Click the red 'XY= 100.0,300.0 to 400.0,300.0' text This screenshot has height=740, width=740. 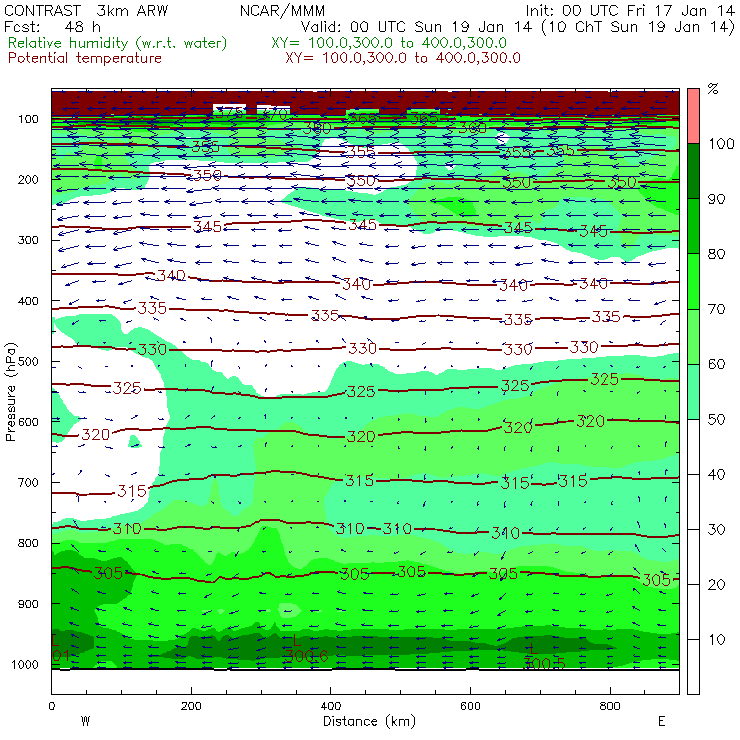tap(403, 58)
